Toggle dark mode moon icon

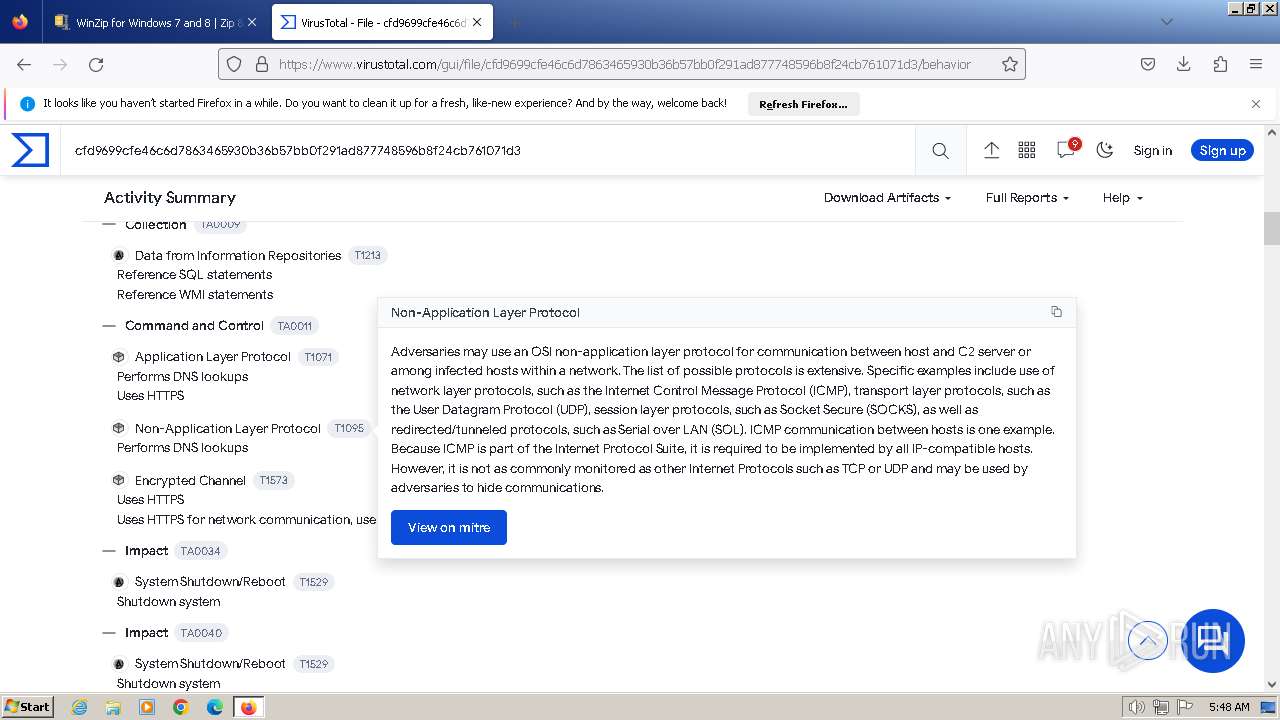click(1105, 150)
